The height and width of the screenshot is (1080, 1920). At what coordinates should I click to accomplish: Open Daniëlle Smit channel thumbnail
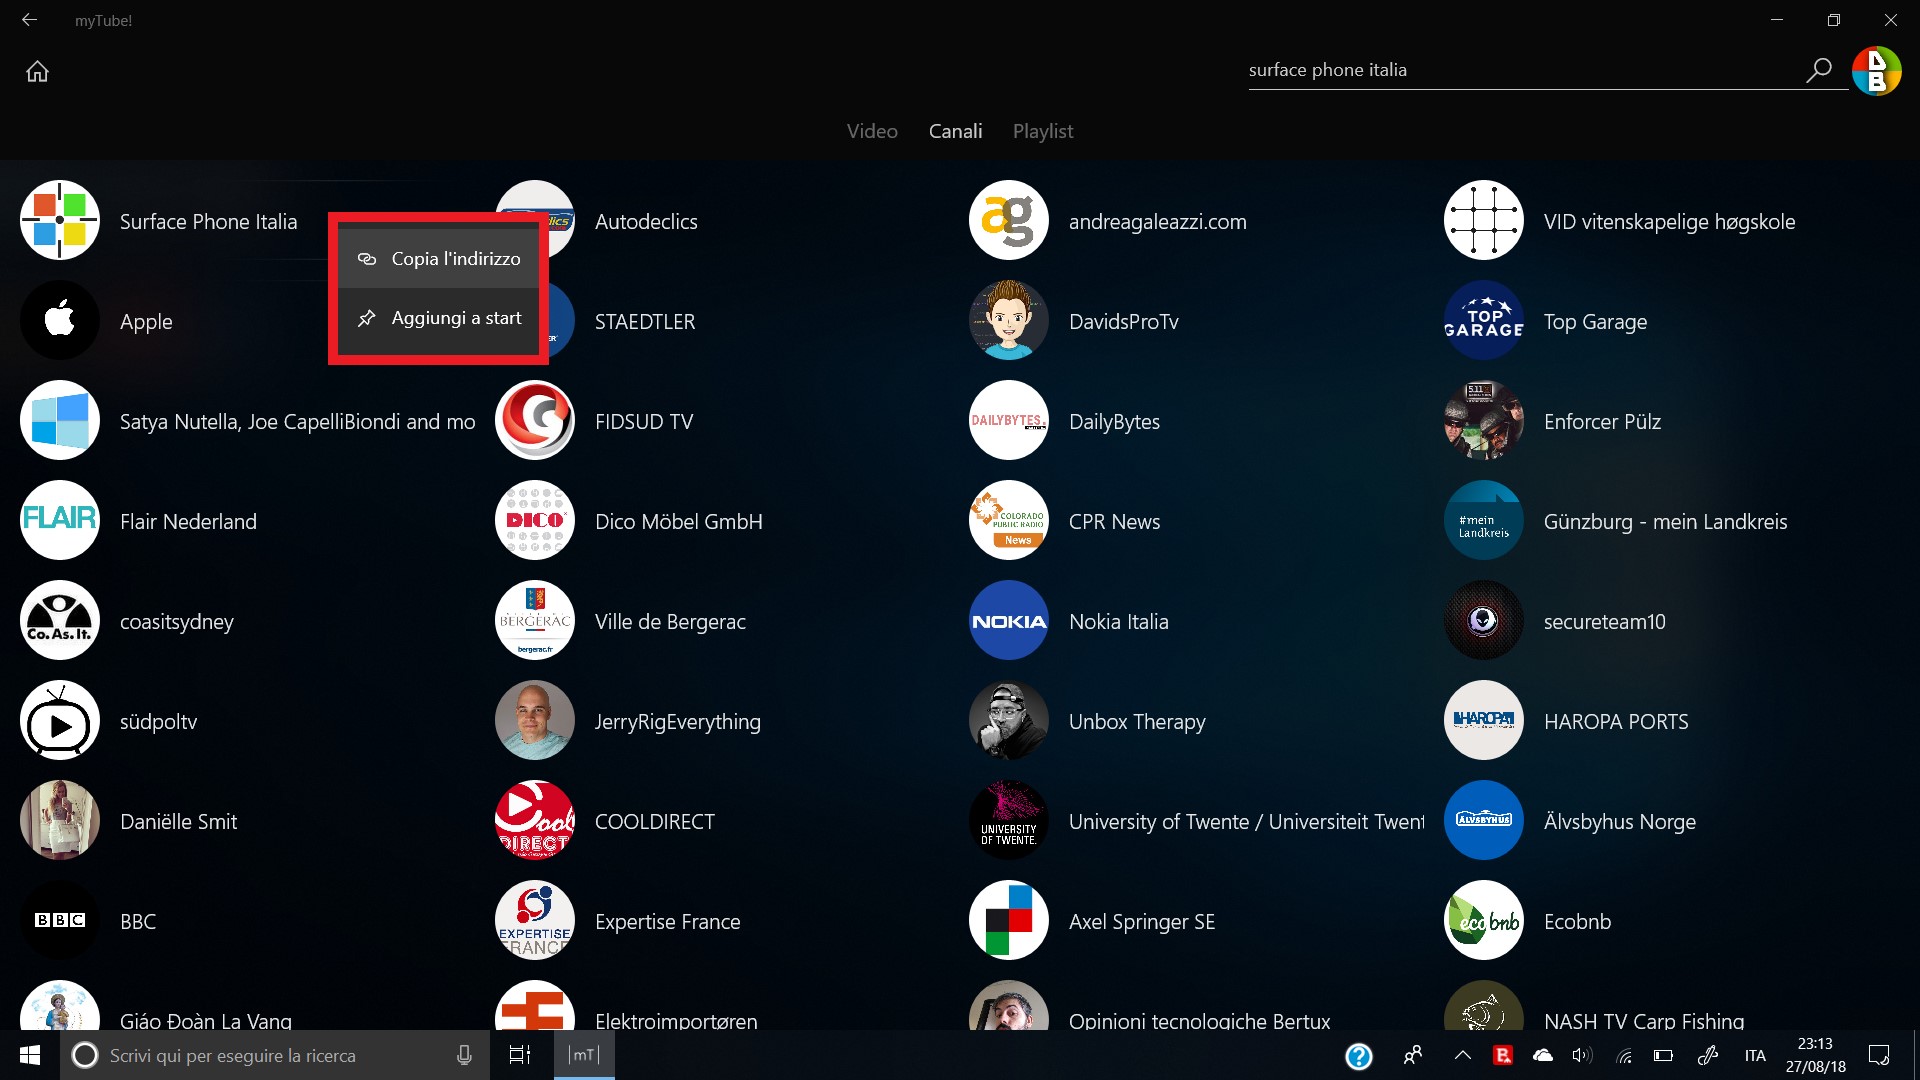60,820
